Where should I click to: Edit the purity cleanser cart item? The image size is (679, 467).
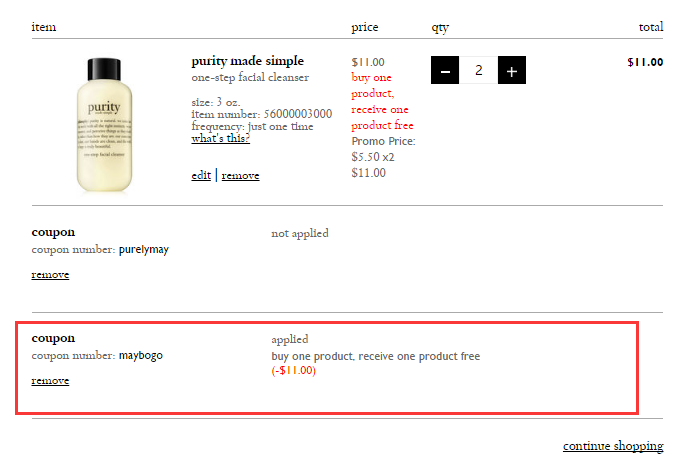pyautogui.click(x=201, y=175)
